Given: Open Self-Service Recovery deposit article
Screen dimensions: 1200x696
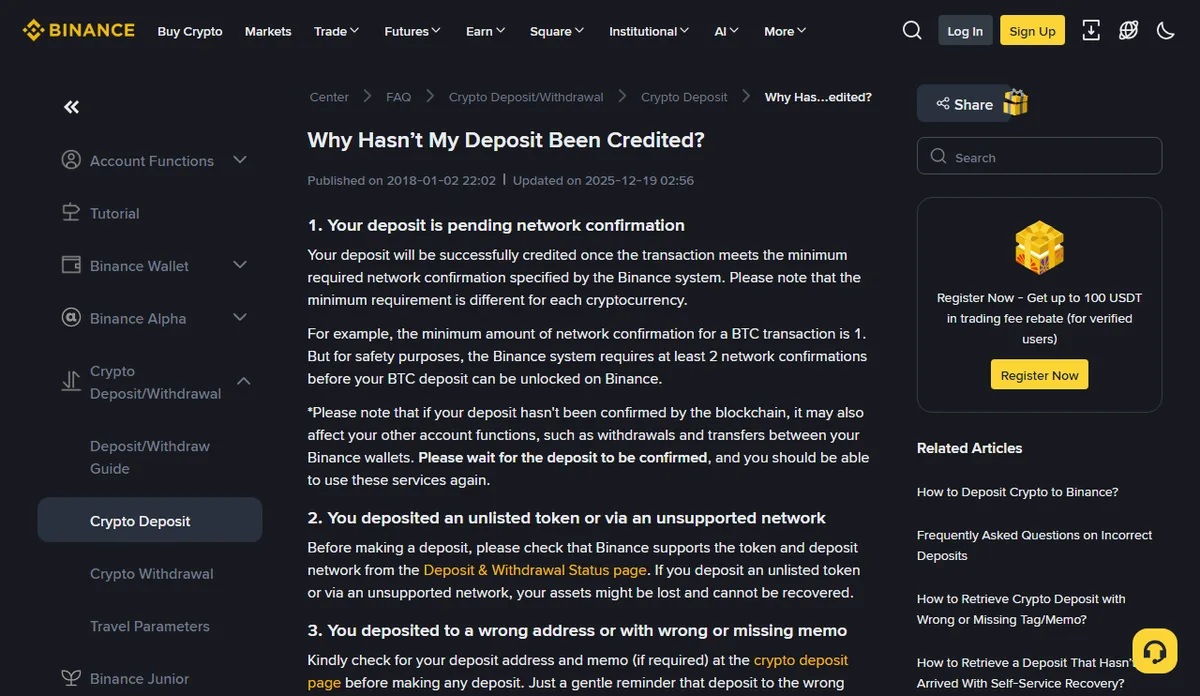Looking at the screenshot, I should point(1024,673).
